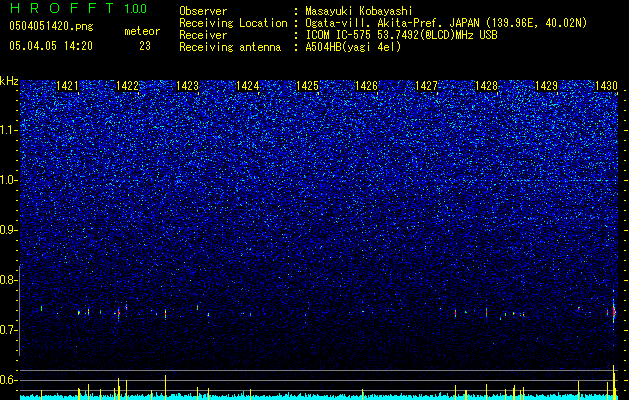This screenshot has width=629, height=400.
Task: Click the kHz axis unit label
Action: tap(9, 81)
